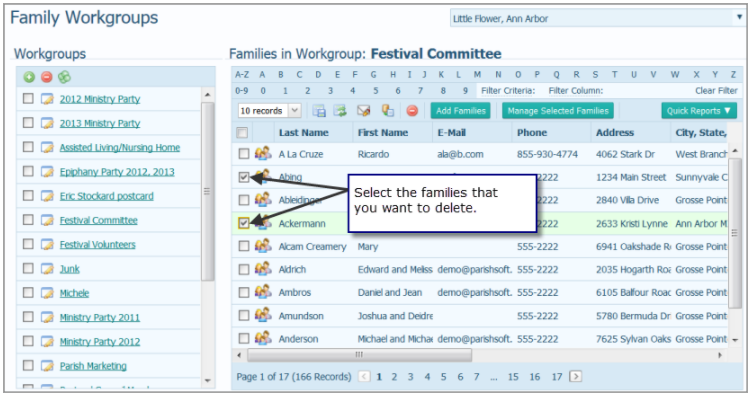Image resolution: width=749 pixels, height=394 pixels.
Task: Click the red delete workgroup icon
Action: tap(46, 76)
